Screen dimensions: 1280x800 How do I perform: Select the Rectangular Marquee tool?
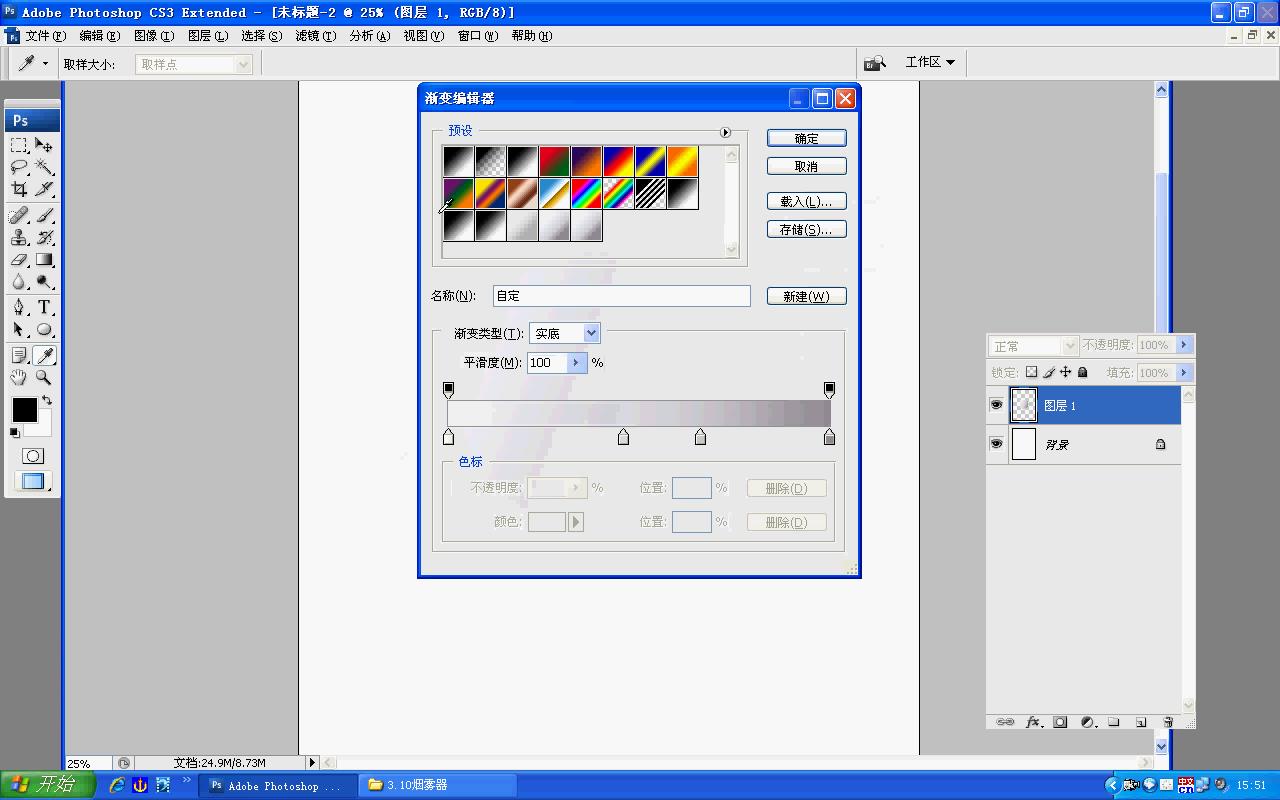pos(19,145)
